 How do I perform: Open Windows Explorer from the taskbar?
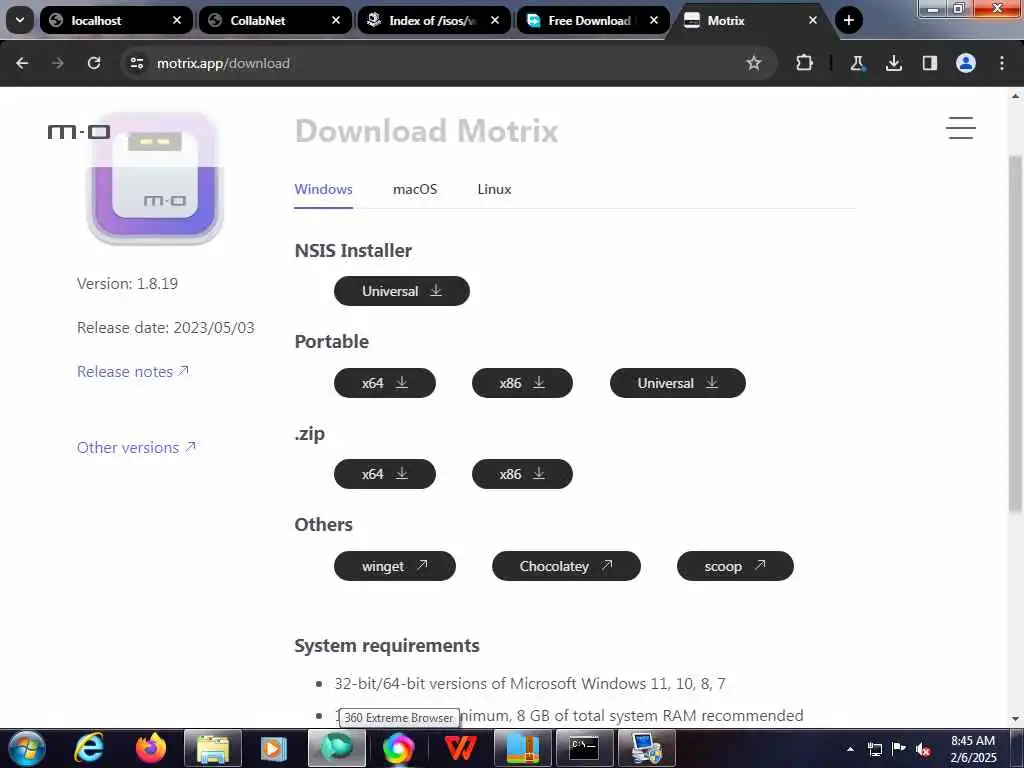(x=213, y=748)
